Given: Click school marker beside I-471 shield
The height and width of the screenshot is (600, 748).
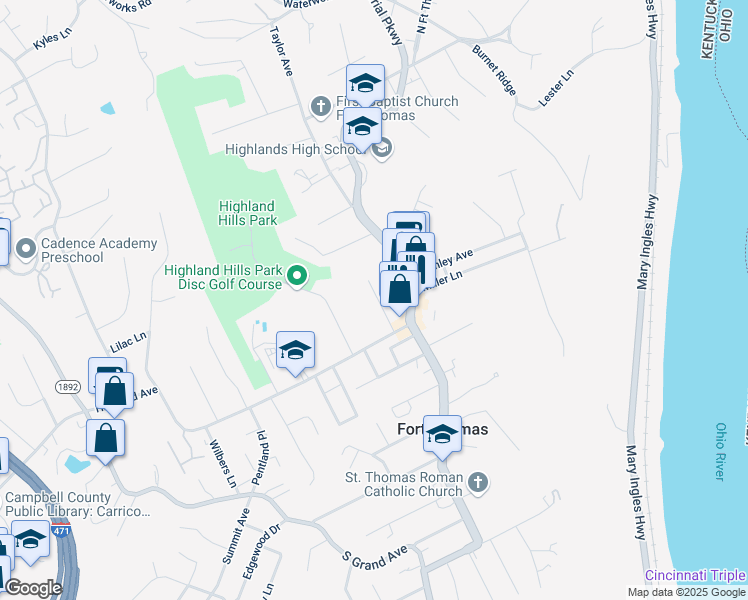Looking at the screenshot, I should (x=31, y=540).
